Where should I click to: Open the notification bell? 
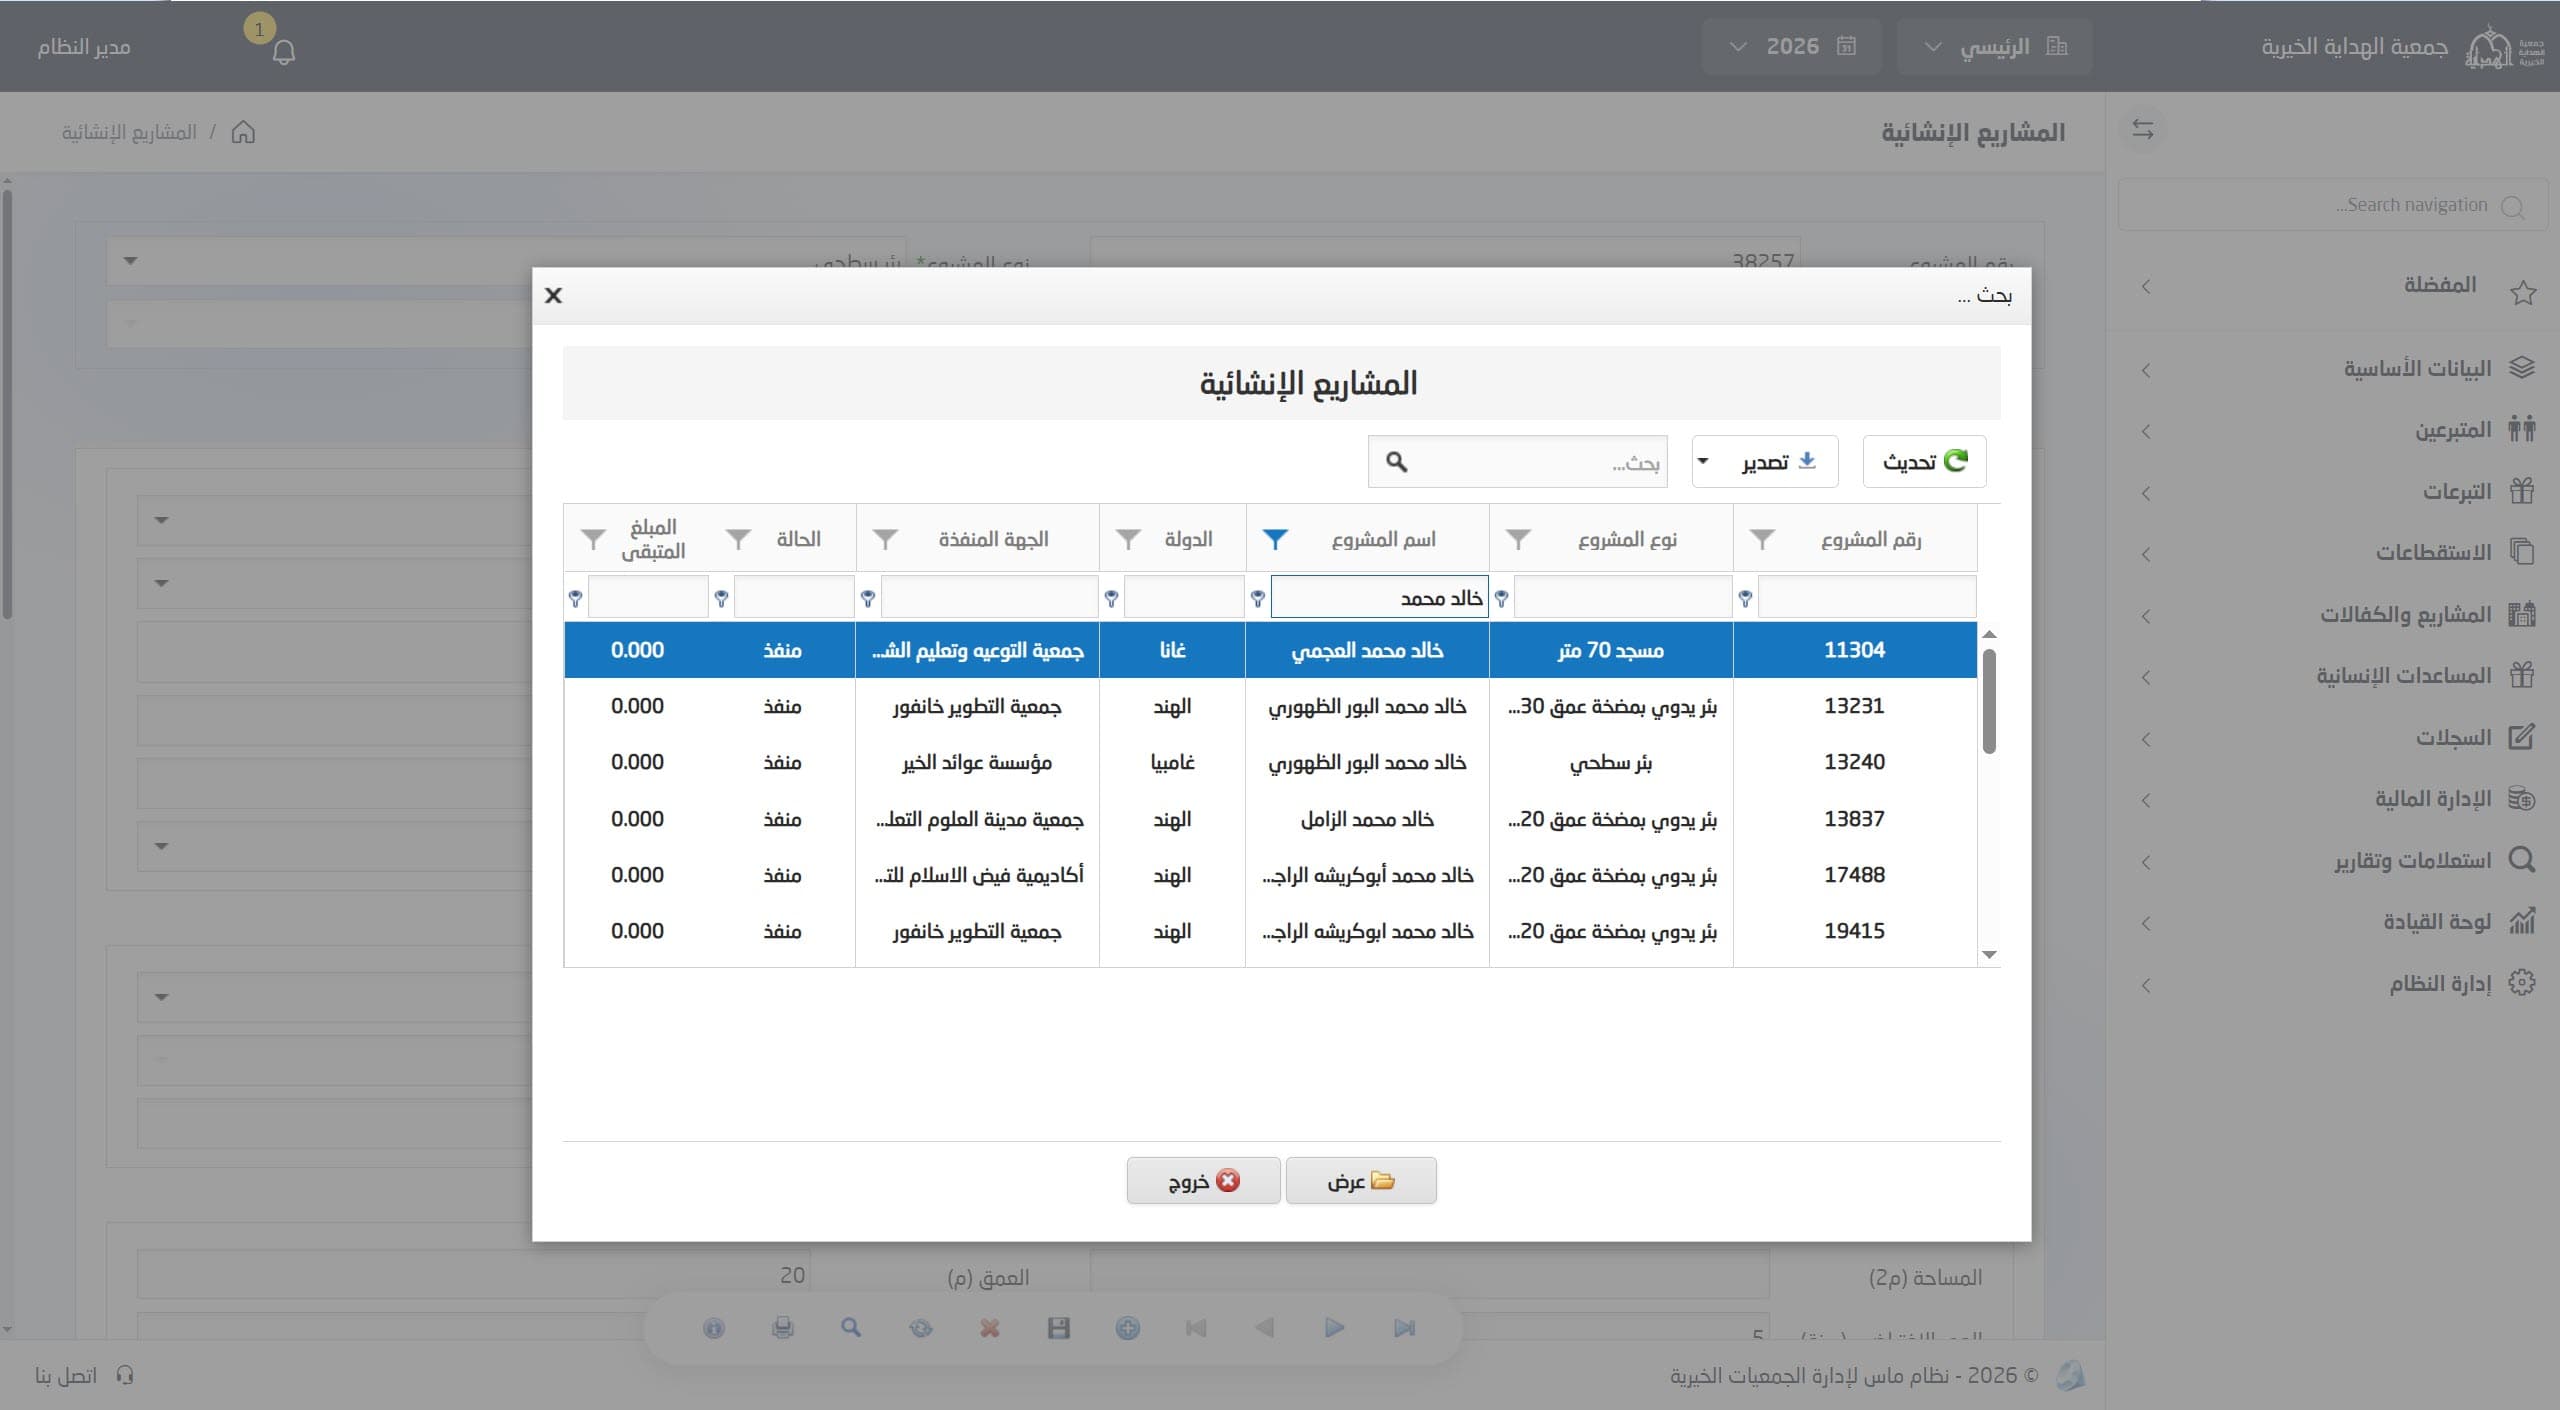[x=284, y=52]
